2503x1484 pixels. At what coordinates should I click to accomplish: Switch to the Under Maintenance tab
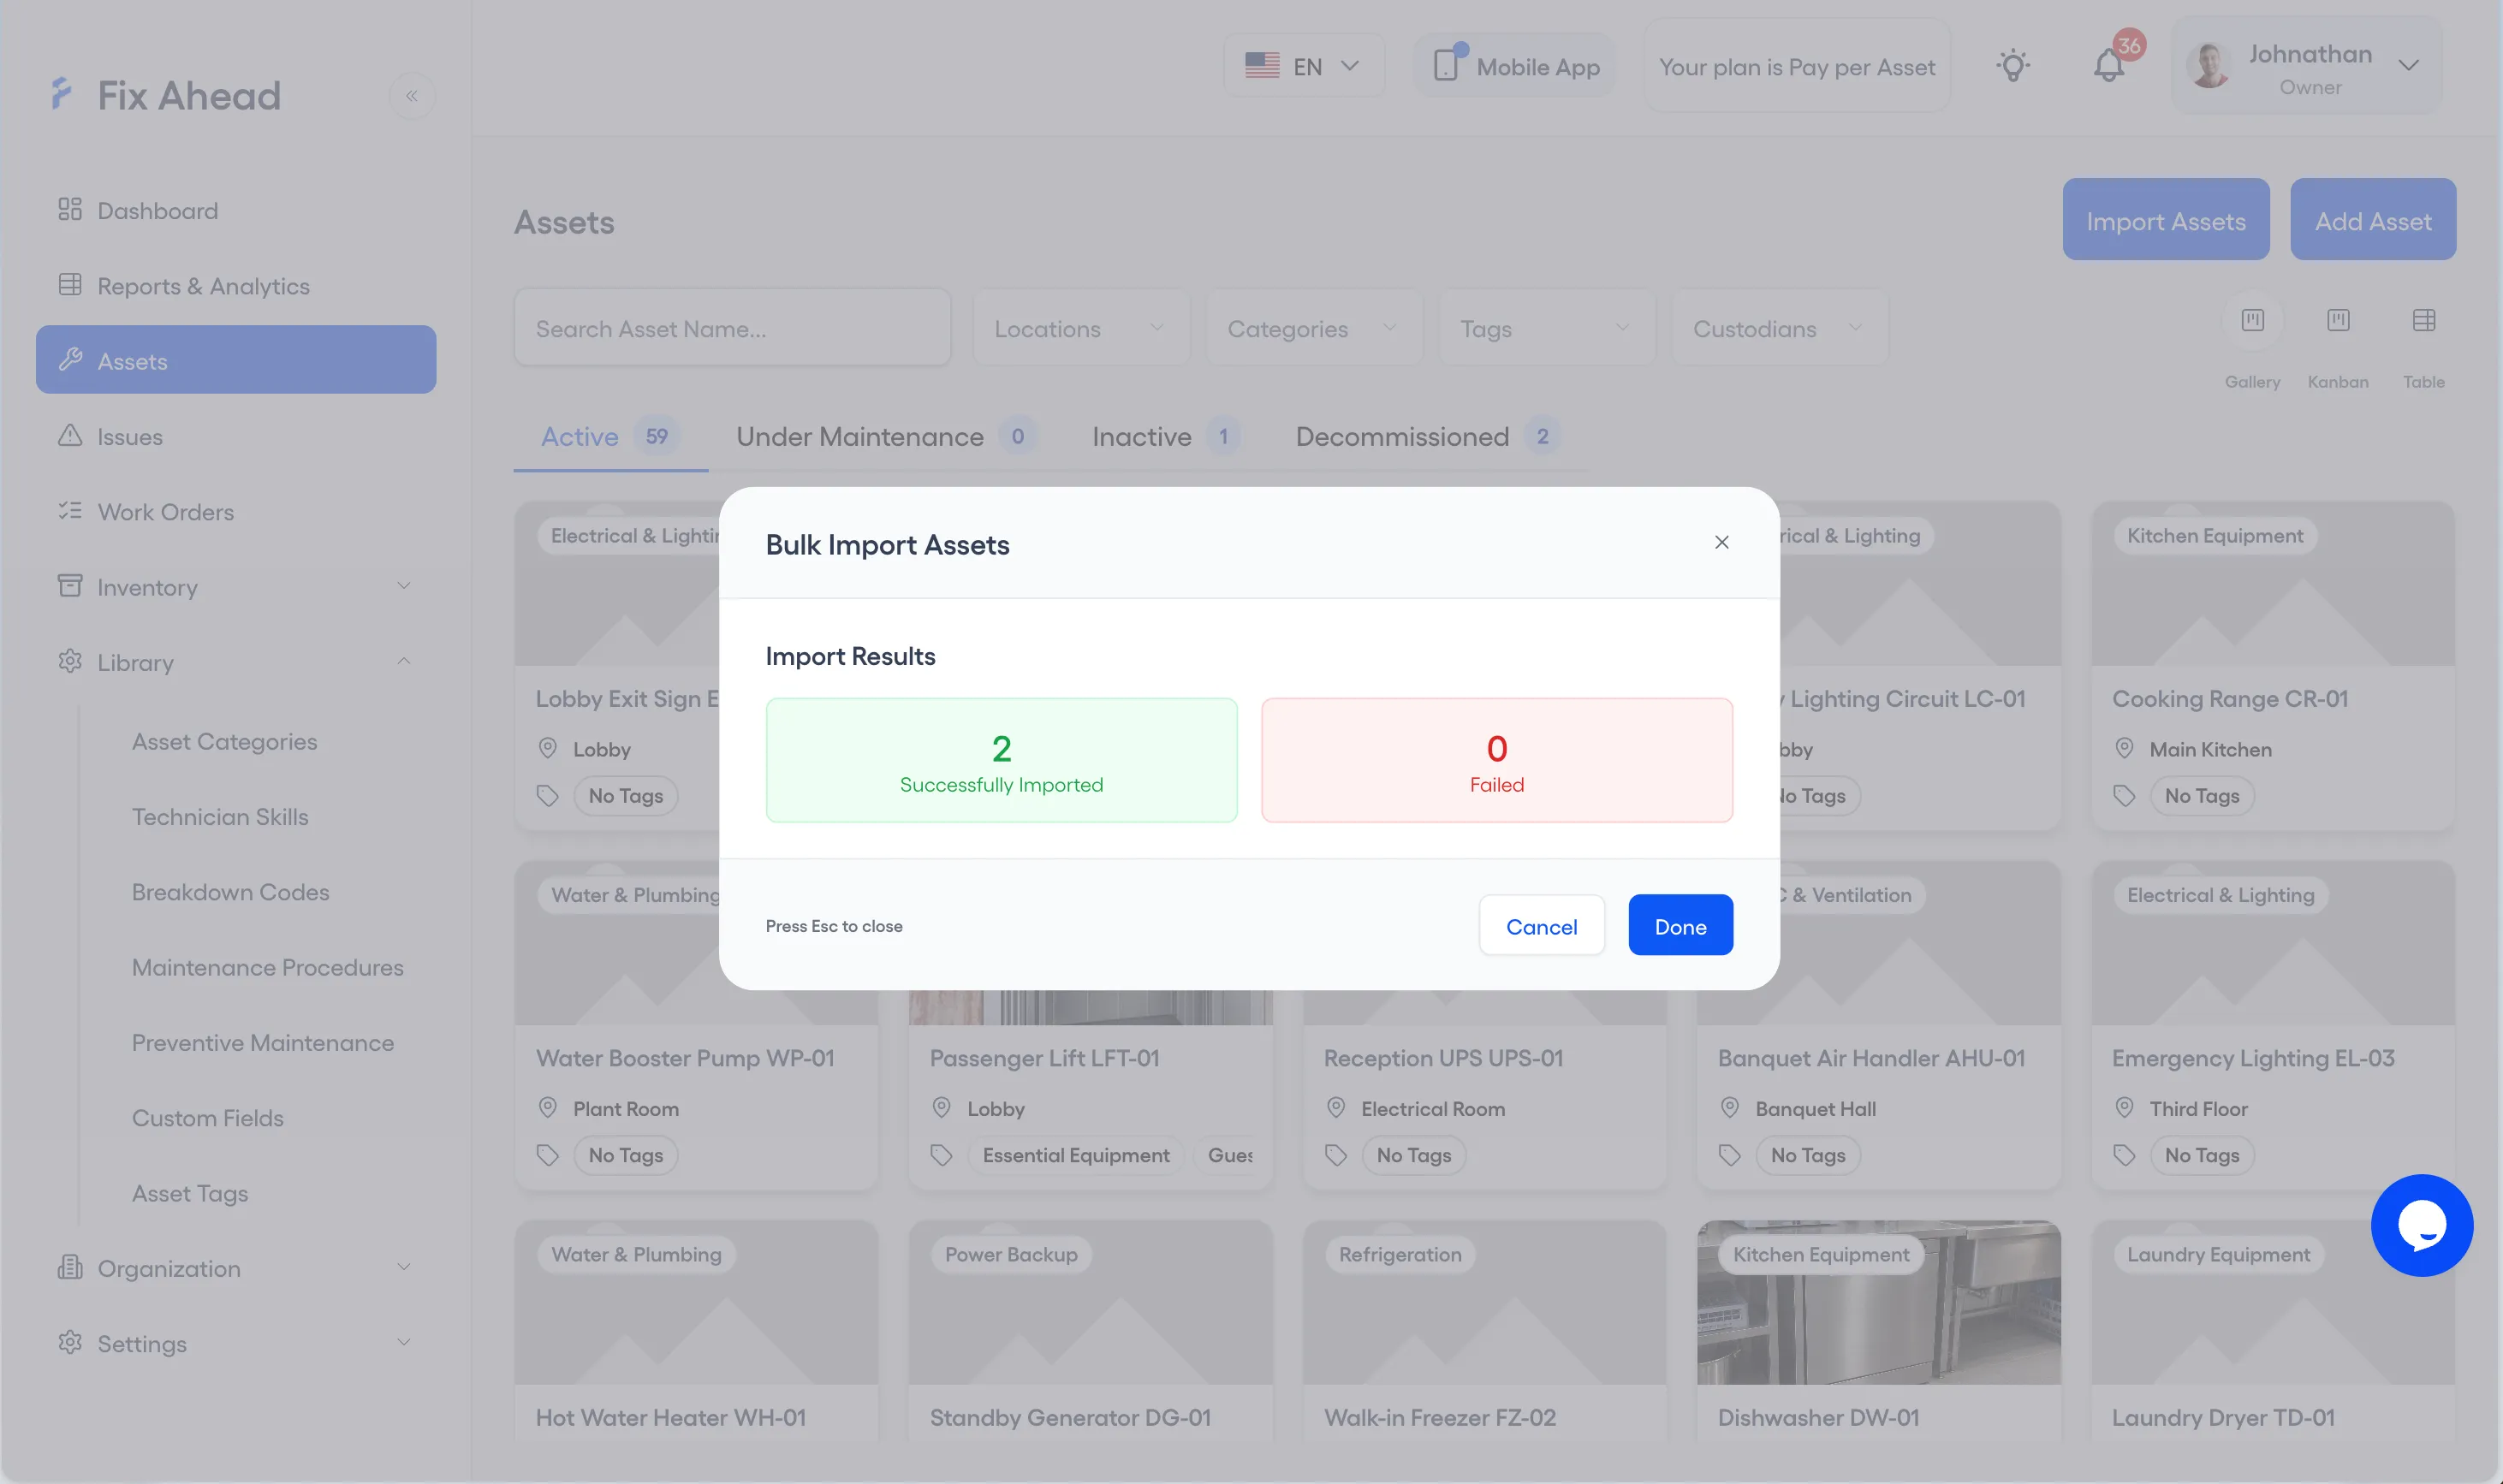tap(886, 437)
